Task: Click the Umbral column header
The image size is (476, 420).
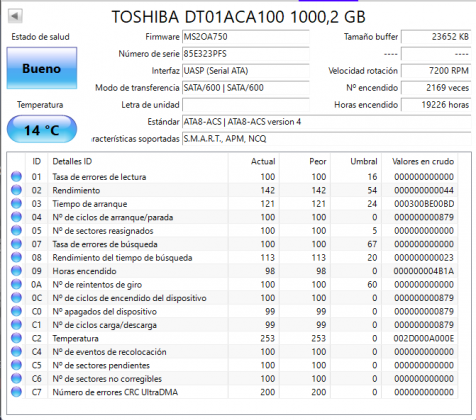Action: click(356, 161)
